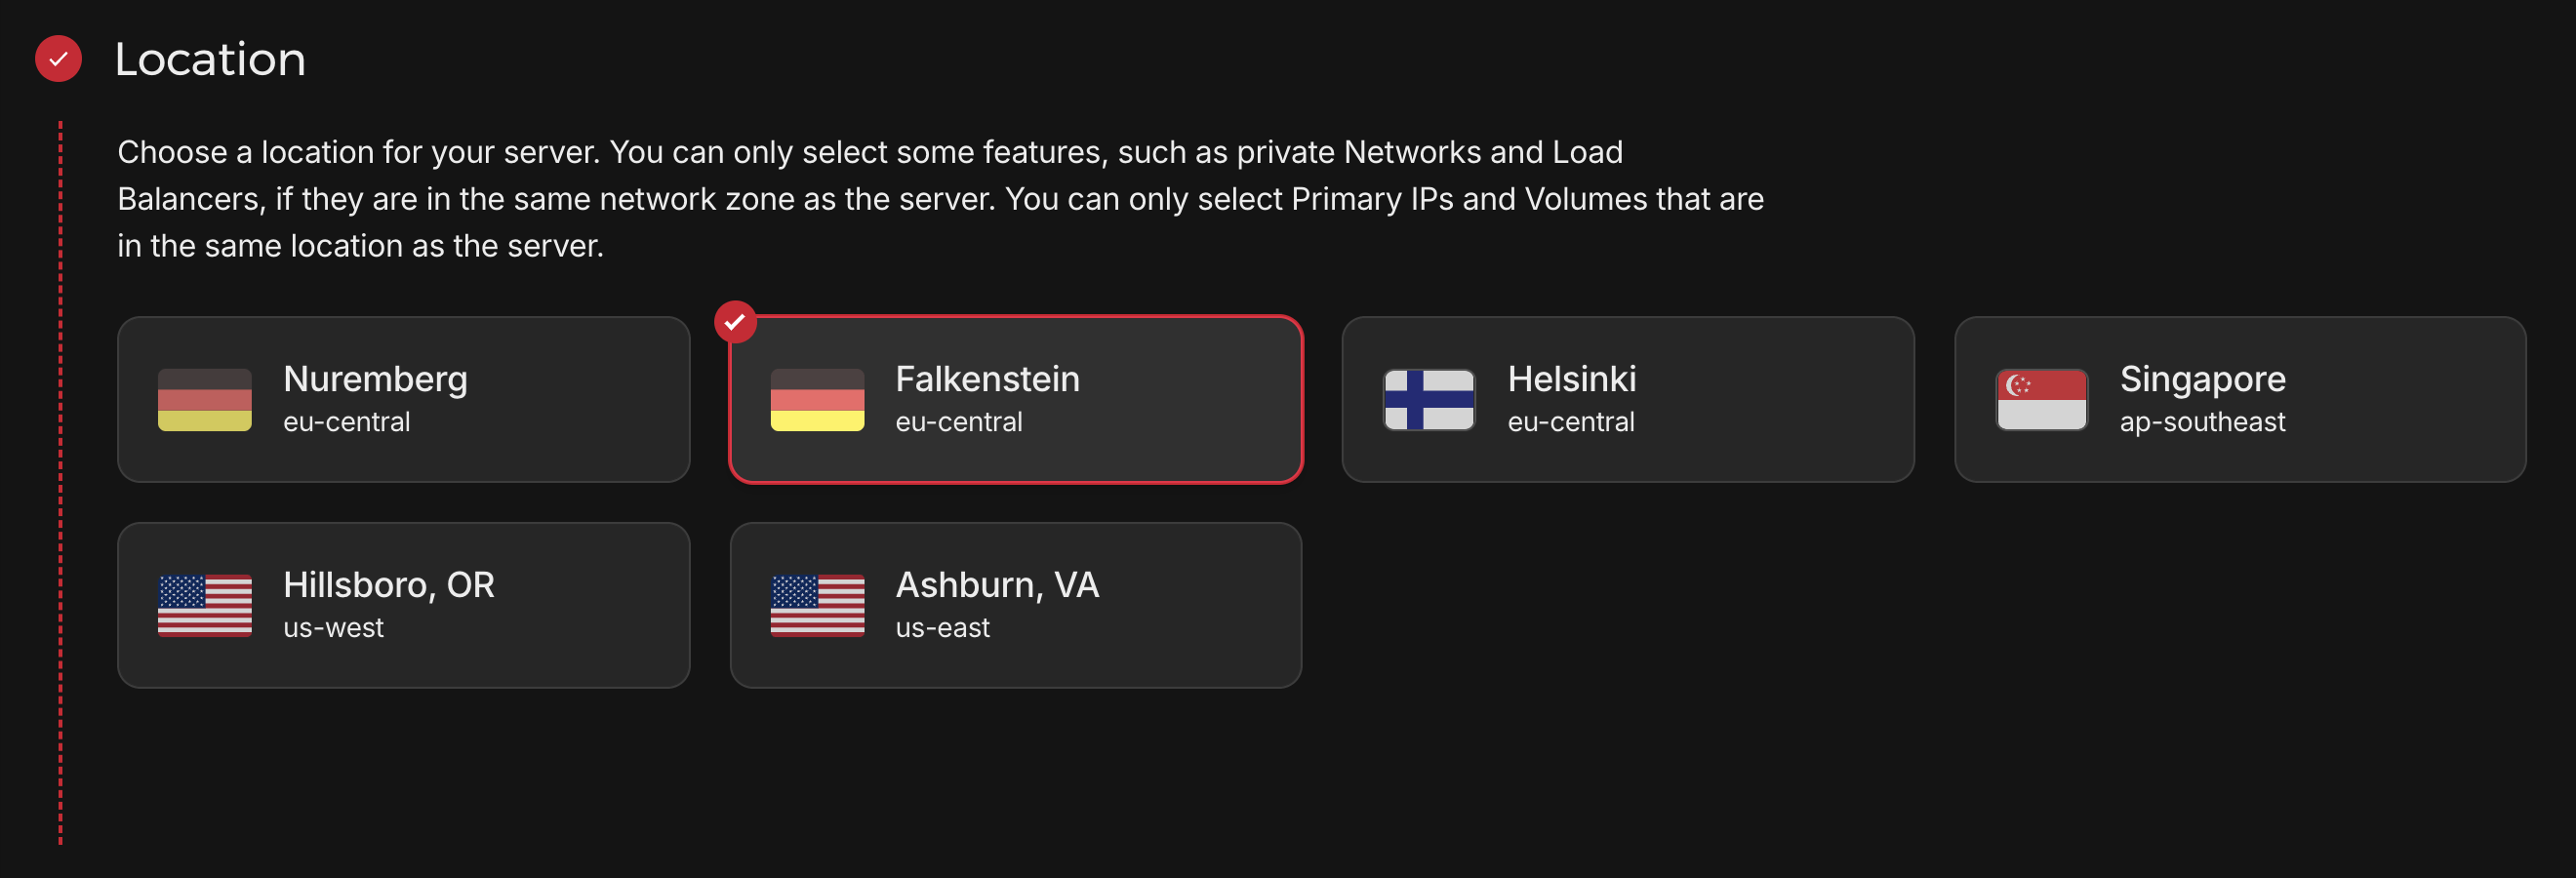Screen dimensions: 2576x878
Task: Click the German flag on Falkenstein card
Action: pos(817,400)
